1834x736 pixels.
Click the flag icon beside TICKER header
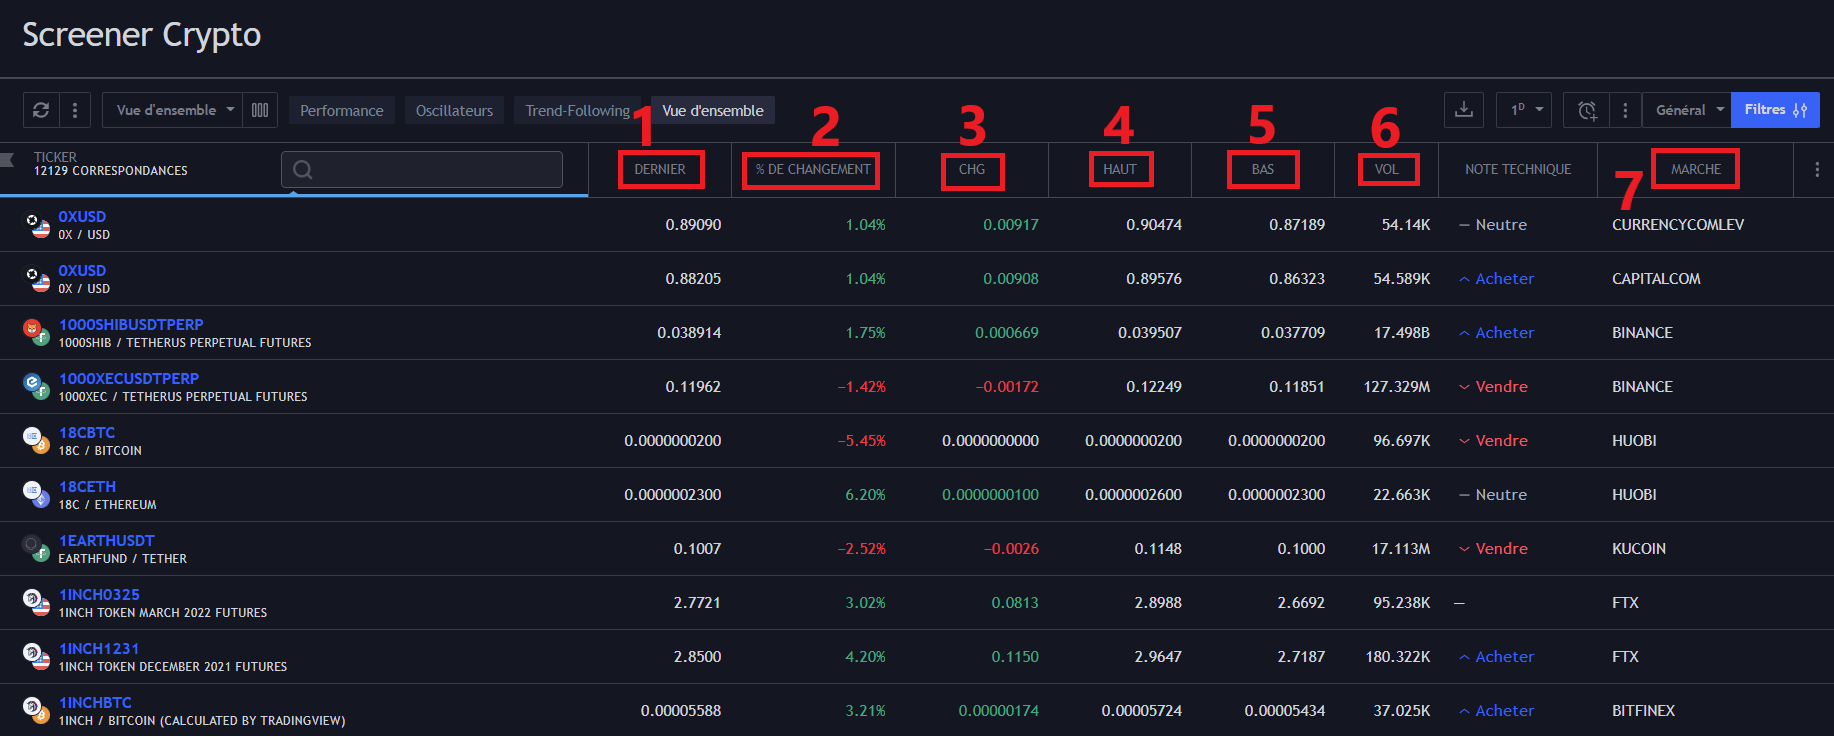coord(8,160)
